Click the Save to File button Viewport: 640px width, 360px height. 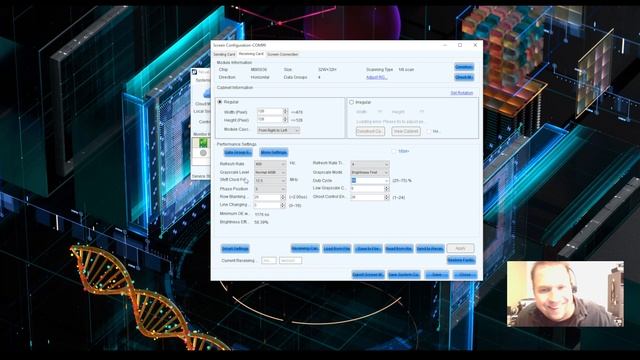[x=368, y=249]
